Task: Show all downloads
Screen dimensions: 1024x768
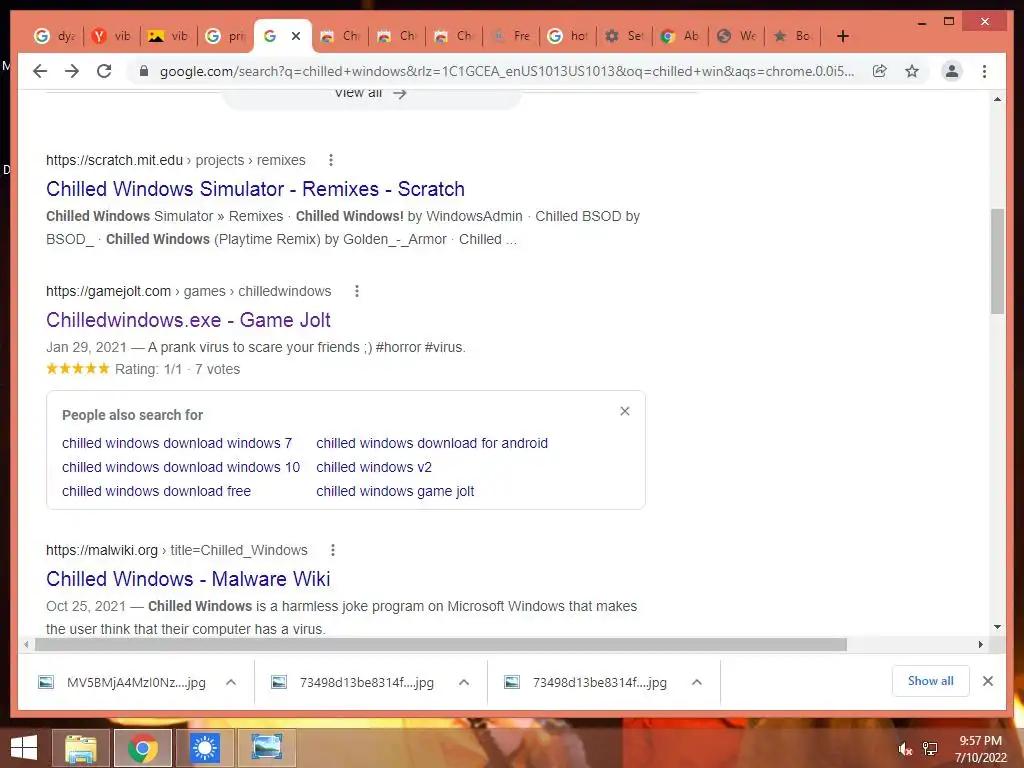Action: click(930, 681)
